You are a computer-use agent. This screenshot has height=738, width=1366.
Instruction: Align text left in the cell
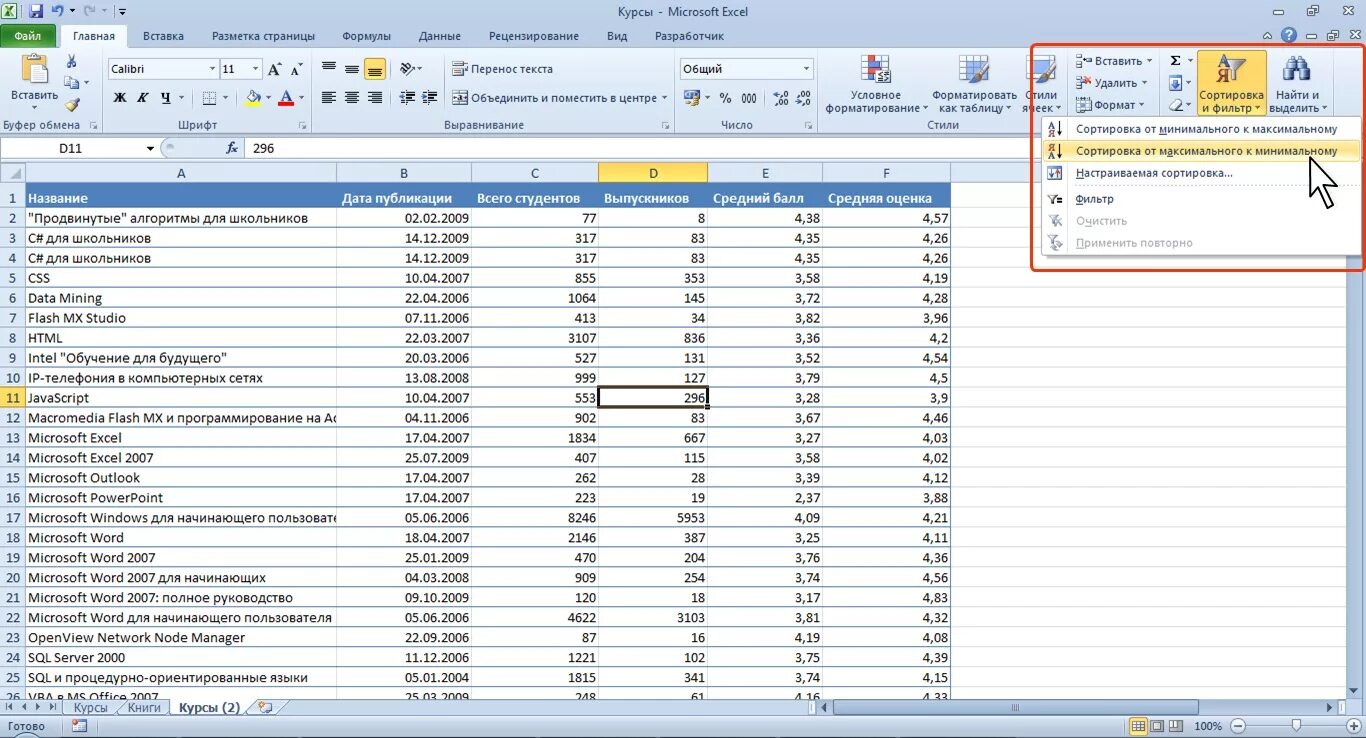click(329, 98)
